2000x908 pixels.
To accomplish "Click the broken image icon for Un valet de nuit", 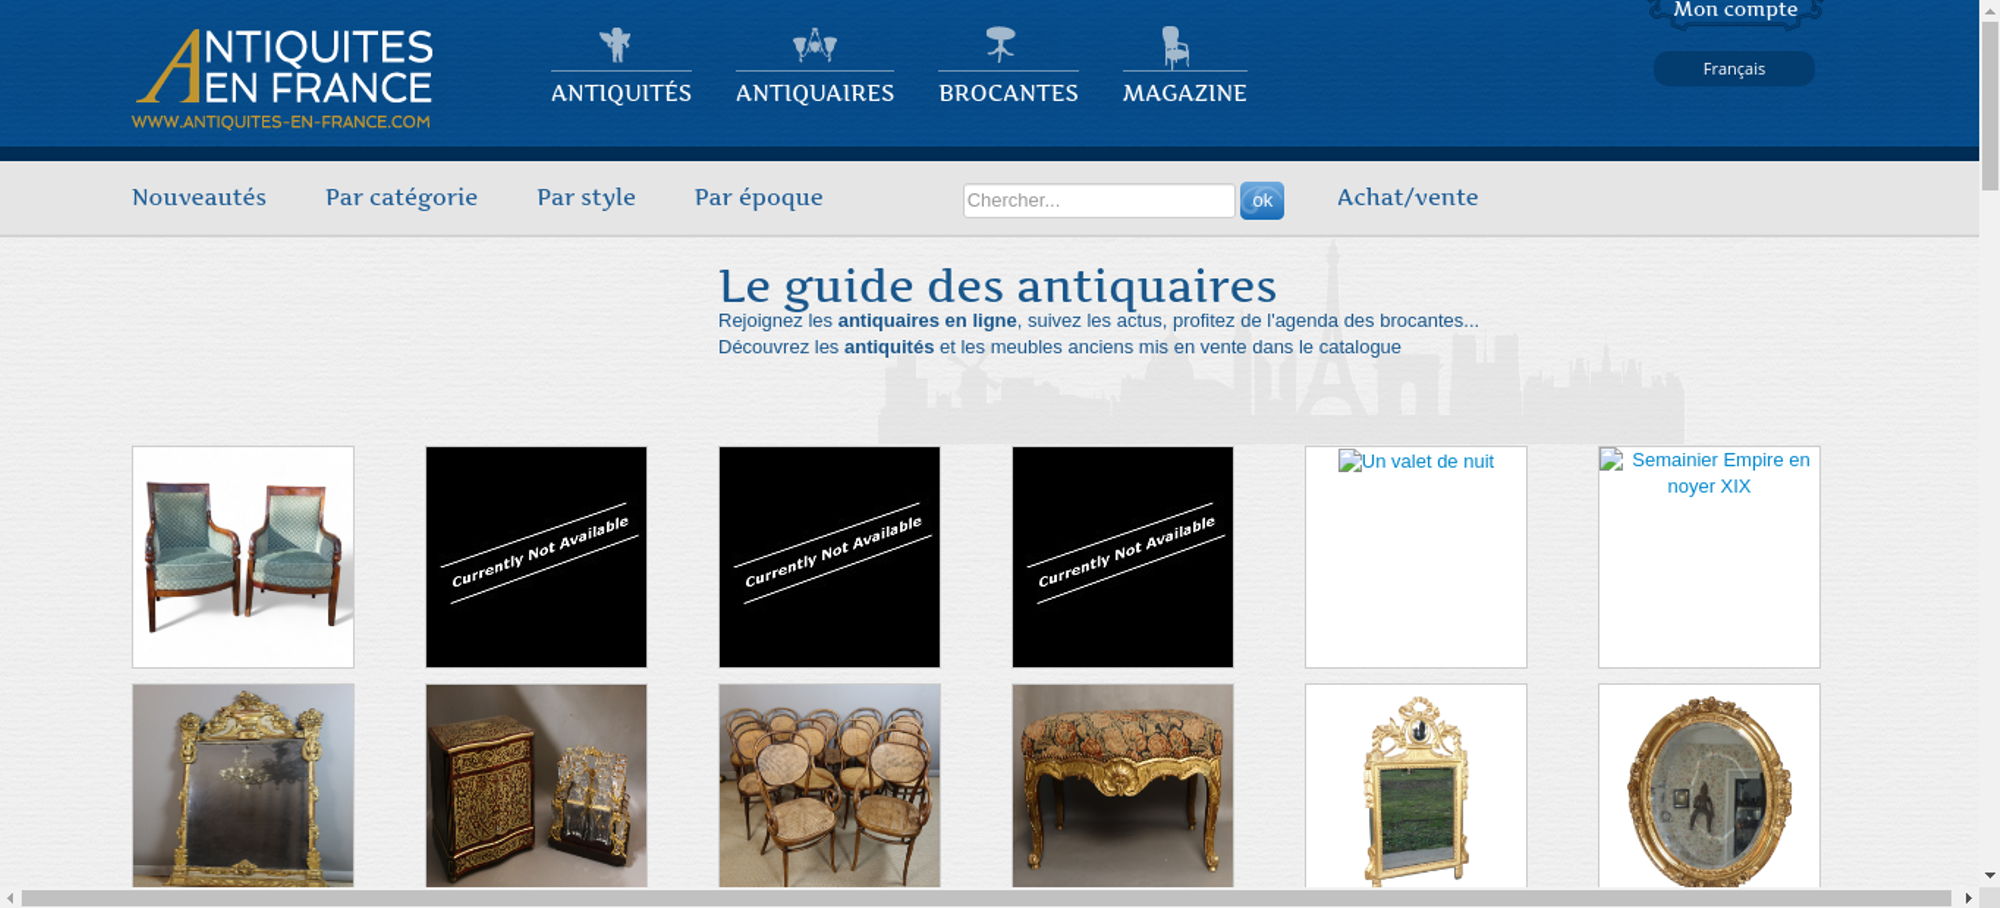I will 1350,461.
